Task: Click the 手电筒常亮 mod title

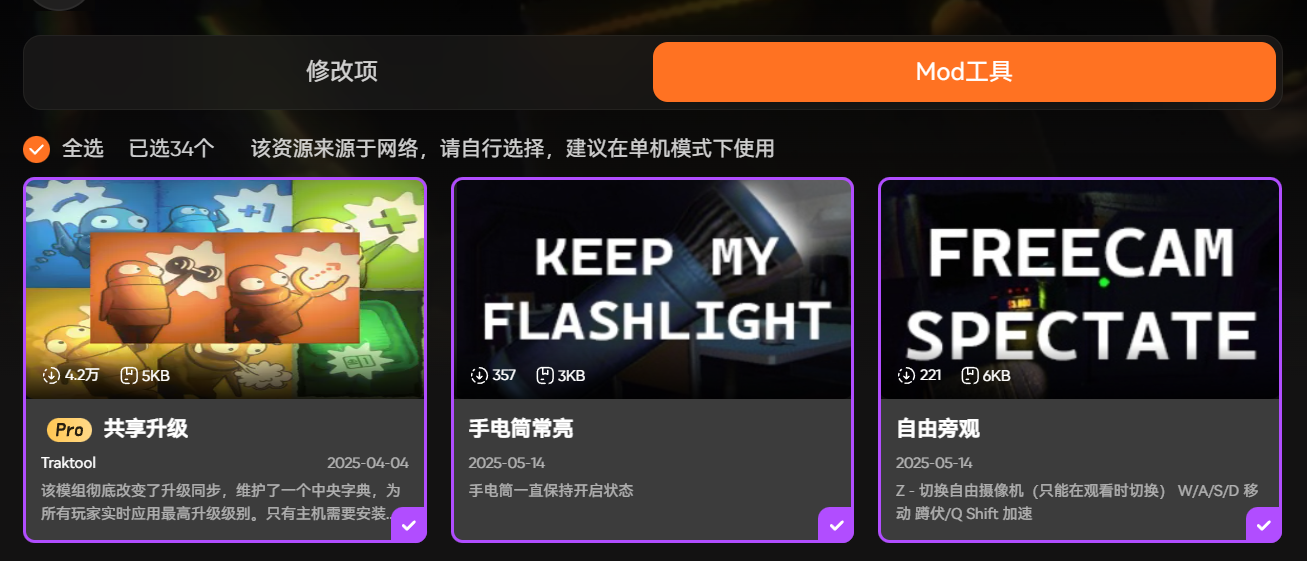Action: tap(521, 429)
